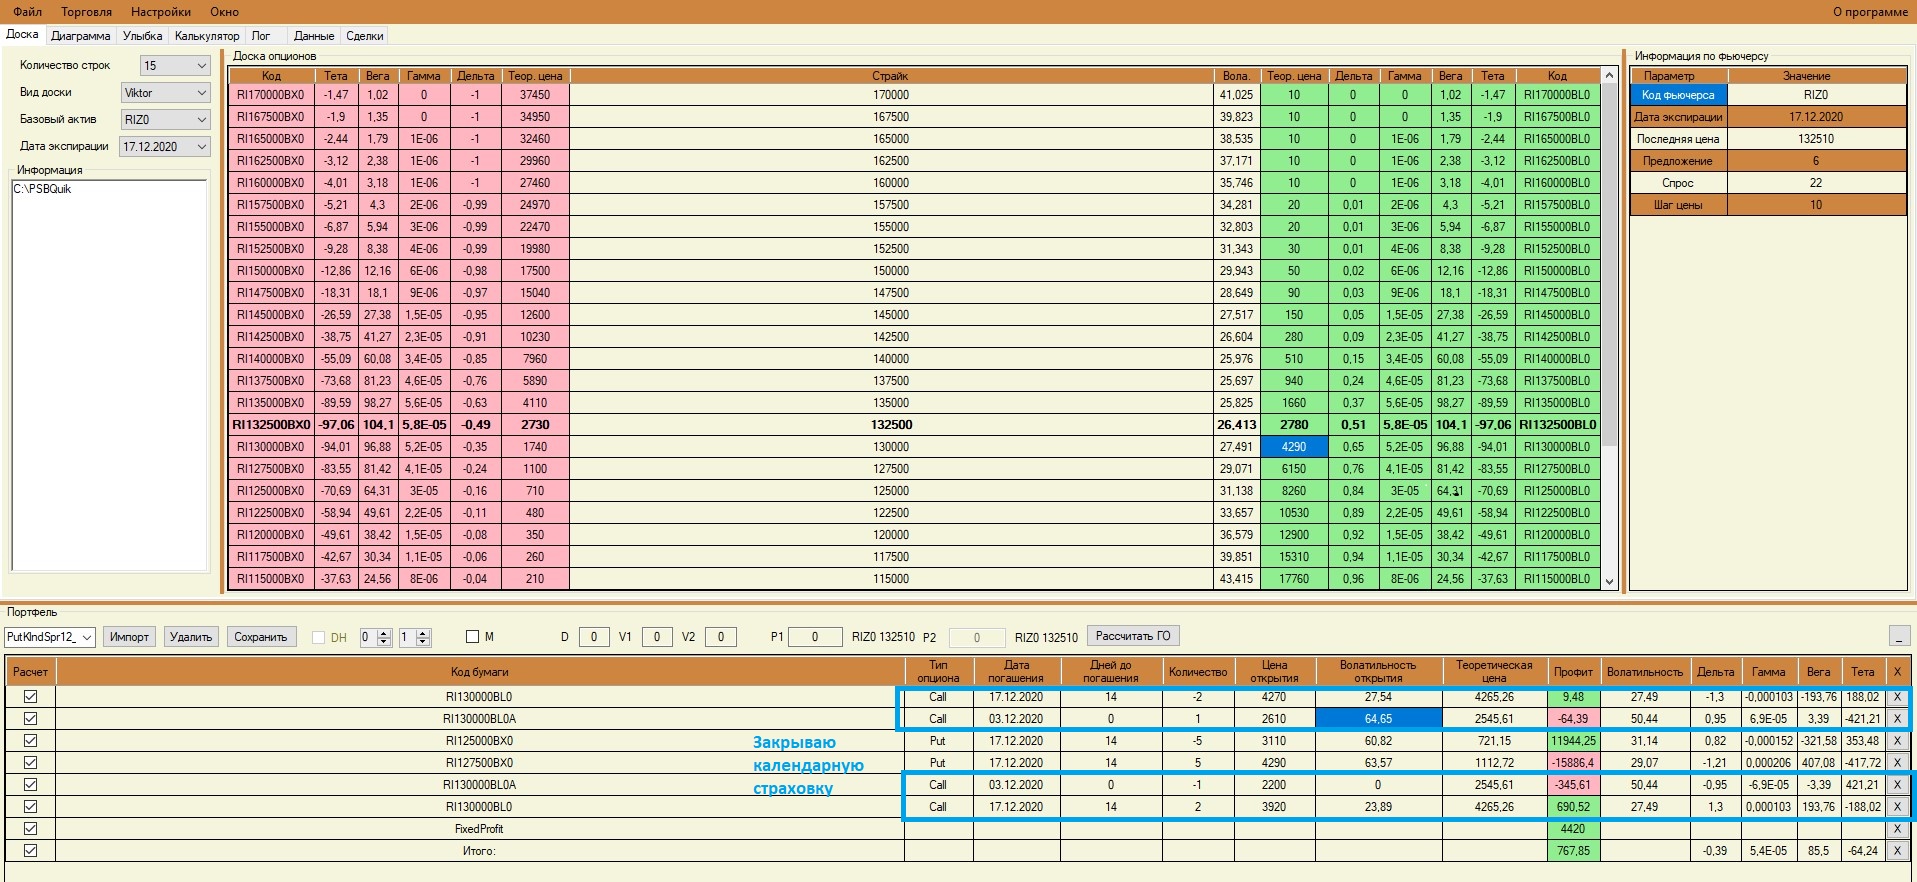Collapse portfolio panel with the underscore button
This screenshot has width=1917, height=882.
pos(1900,636)
